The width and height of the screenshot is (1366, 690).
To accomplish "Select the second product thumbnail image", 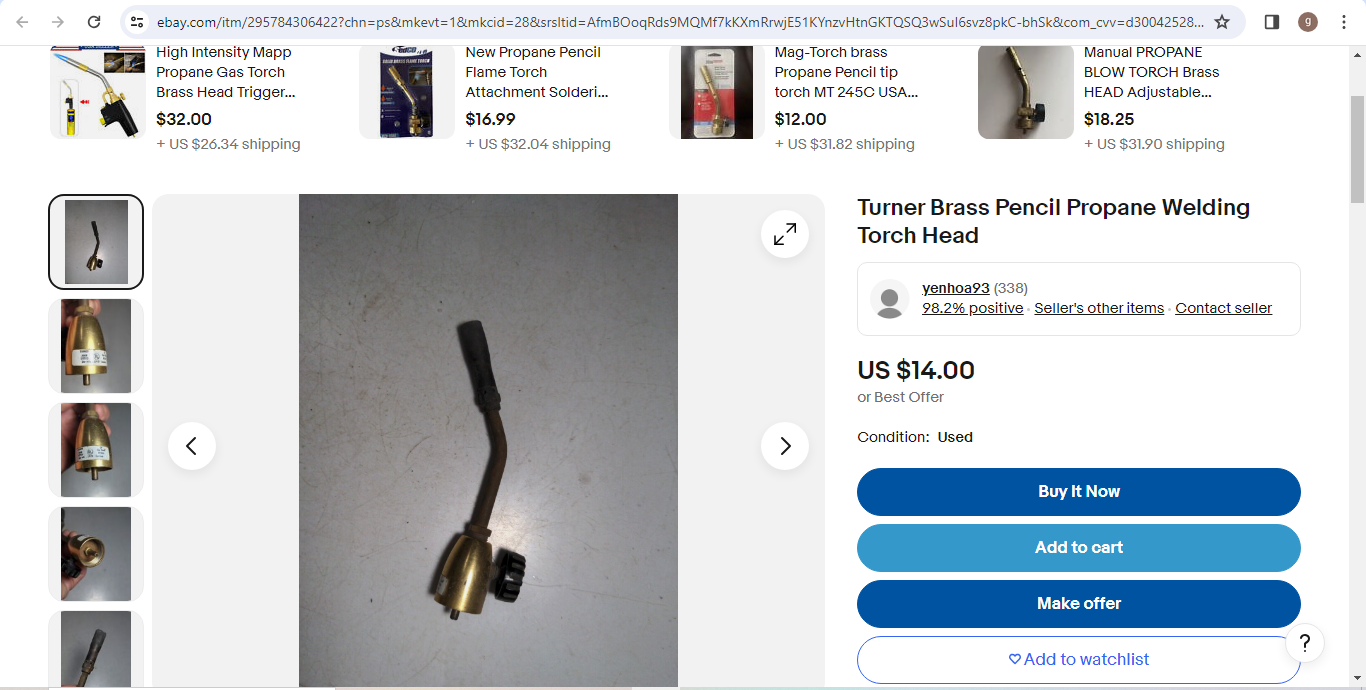I will [96, 346].
